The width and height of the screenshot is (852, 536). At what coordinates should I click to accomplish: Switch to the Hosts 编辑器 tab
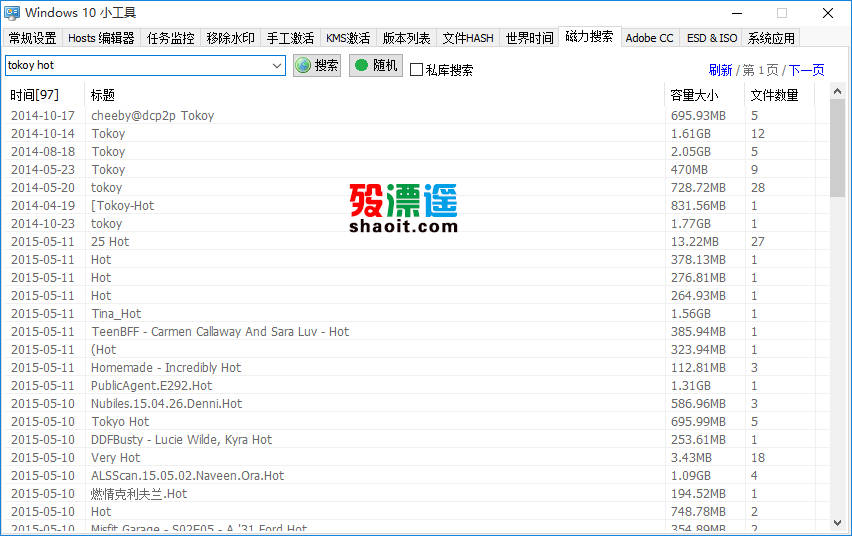tap(101, 38)
